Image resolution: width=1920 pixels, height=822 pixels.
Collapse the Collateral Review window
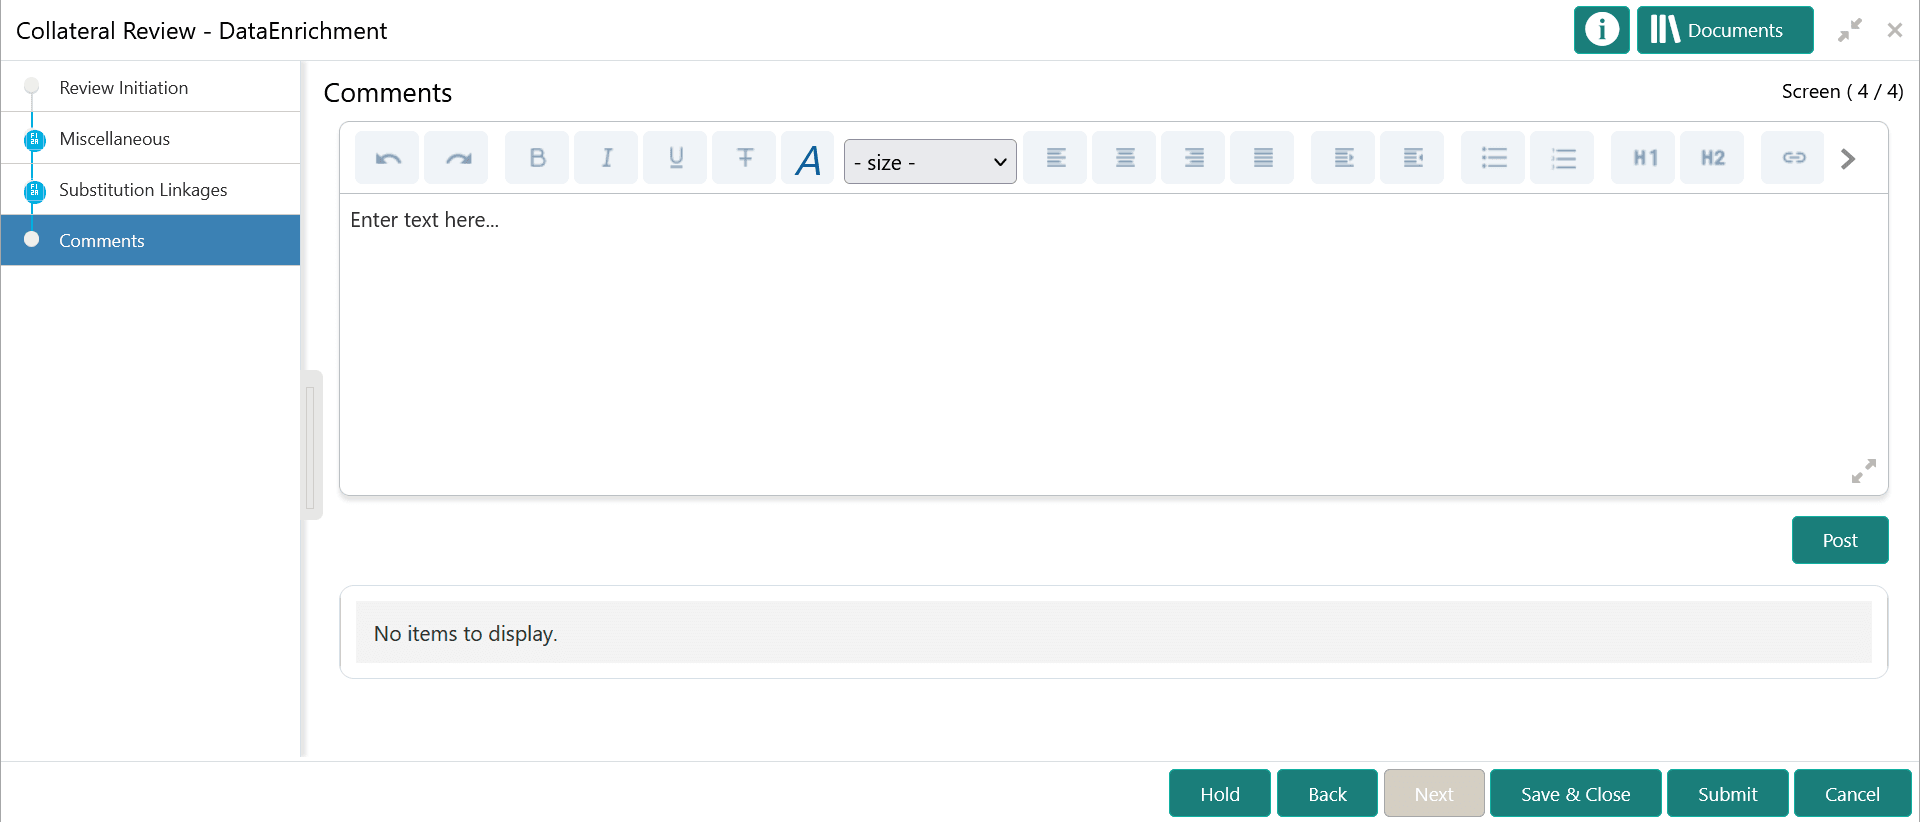point(1849,30)
